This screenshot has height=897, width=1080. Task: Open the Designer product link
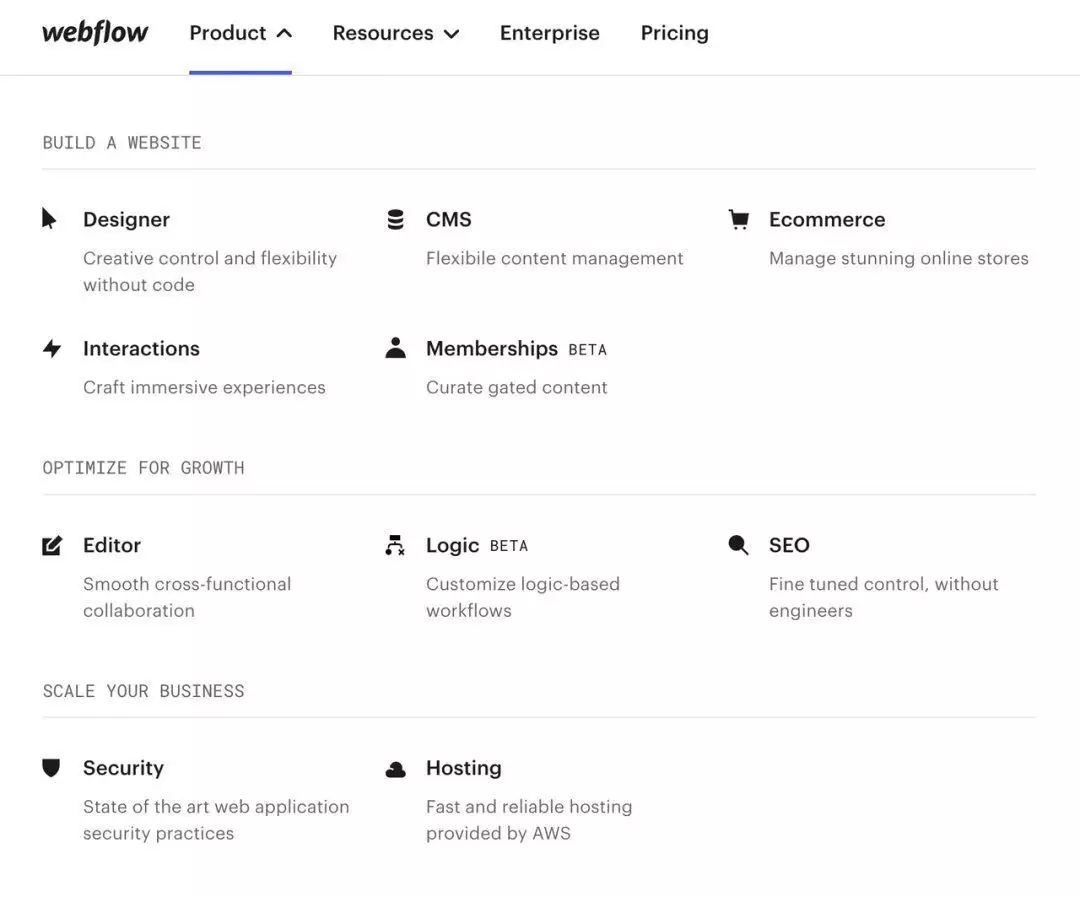click(x=126, y=219)
